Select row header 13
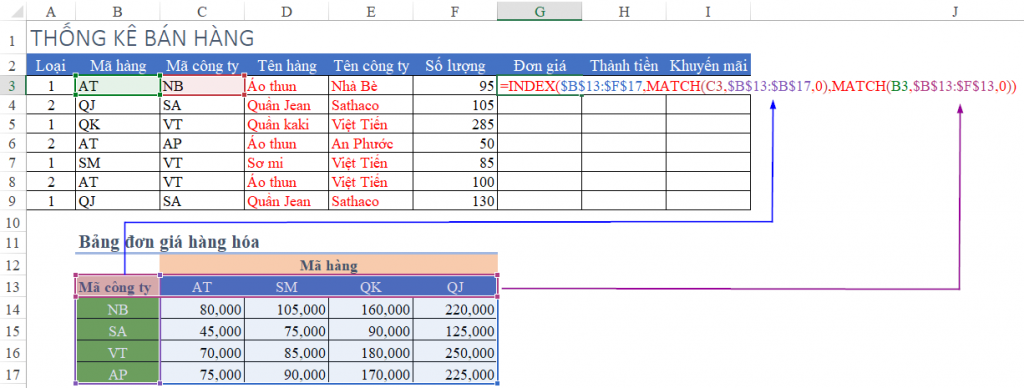The width and height of the screenshot is (1024, 388). pos(13,287)
